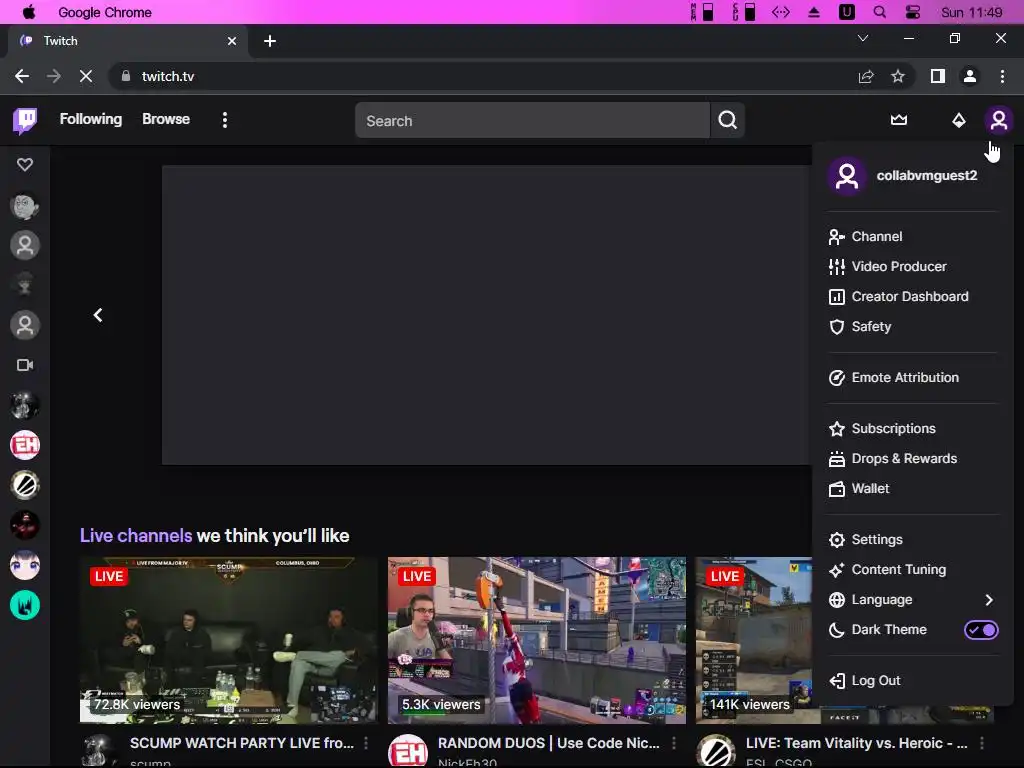1024x768 pixels.
Task: Click the featured stream carousel player
Action: [x=487, y=315]
